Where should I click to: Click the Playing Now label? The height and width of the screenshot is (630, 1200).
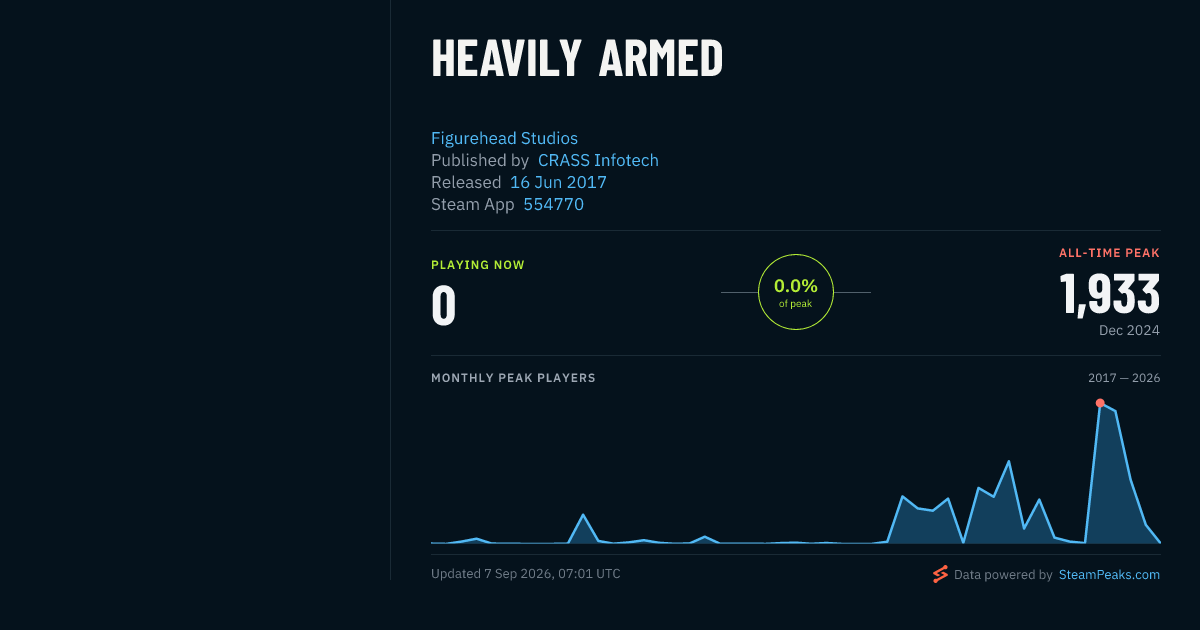(x=477, y=265)
